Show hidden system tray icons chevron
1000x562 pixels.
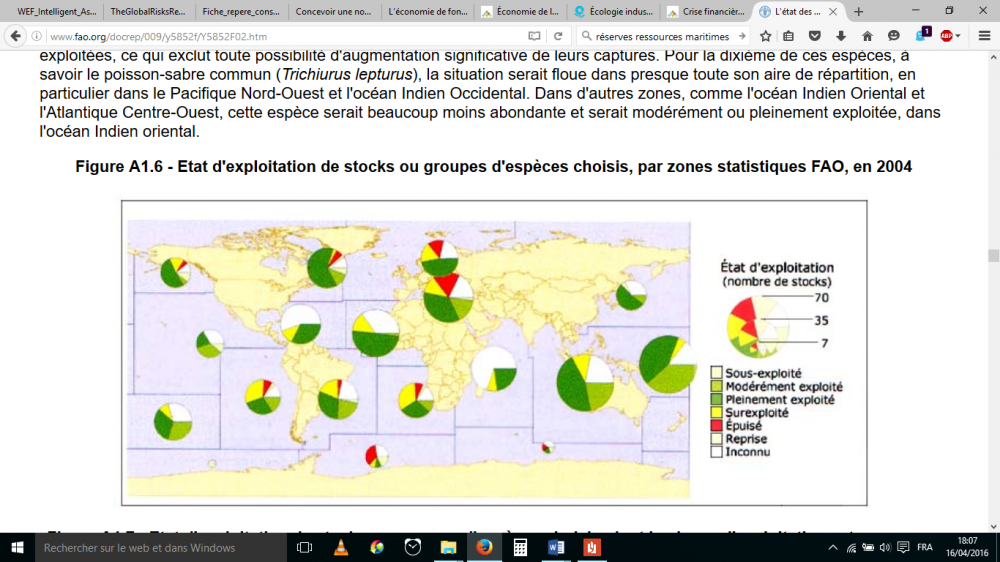pos(833,548)
